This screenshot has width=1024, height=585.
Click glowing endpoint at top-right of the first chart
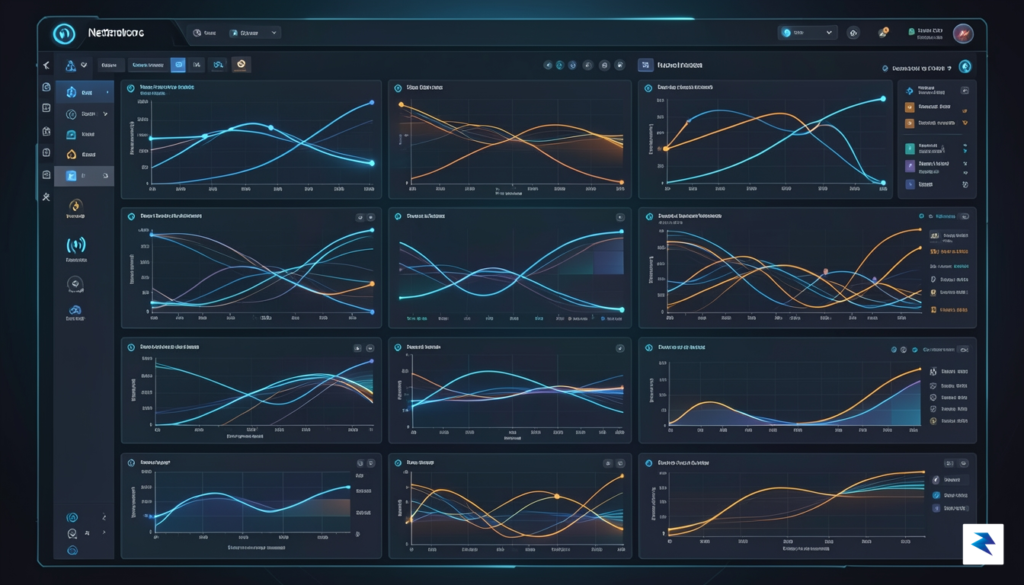click(372, 103)
